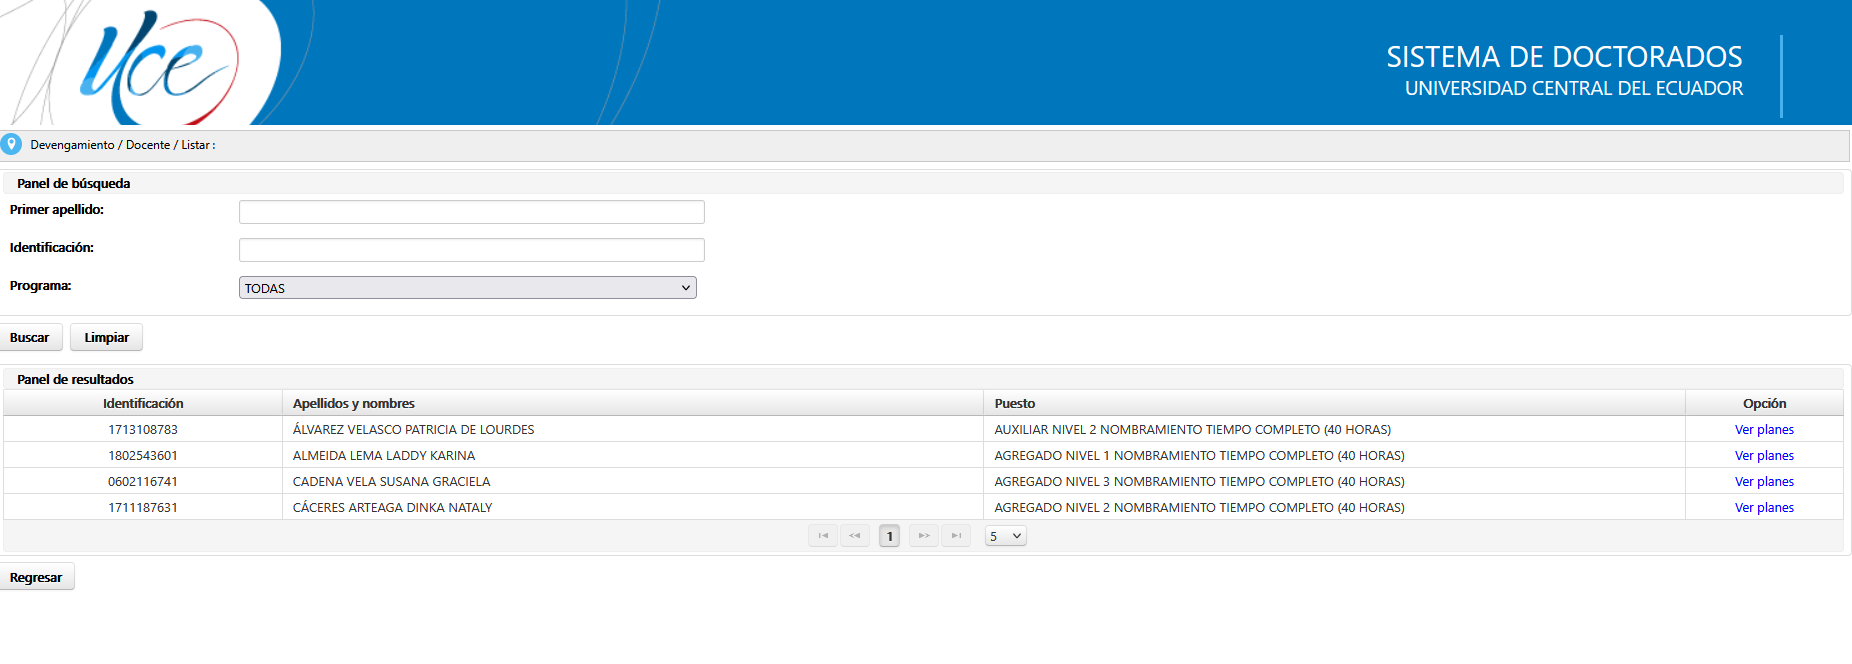Focus the Primer apellido input field
The width and height of the screenshot is (1852, 664).
click(472, 212)
